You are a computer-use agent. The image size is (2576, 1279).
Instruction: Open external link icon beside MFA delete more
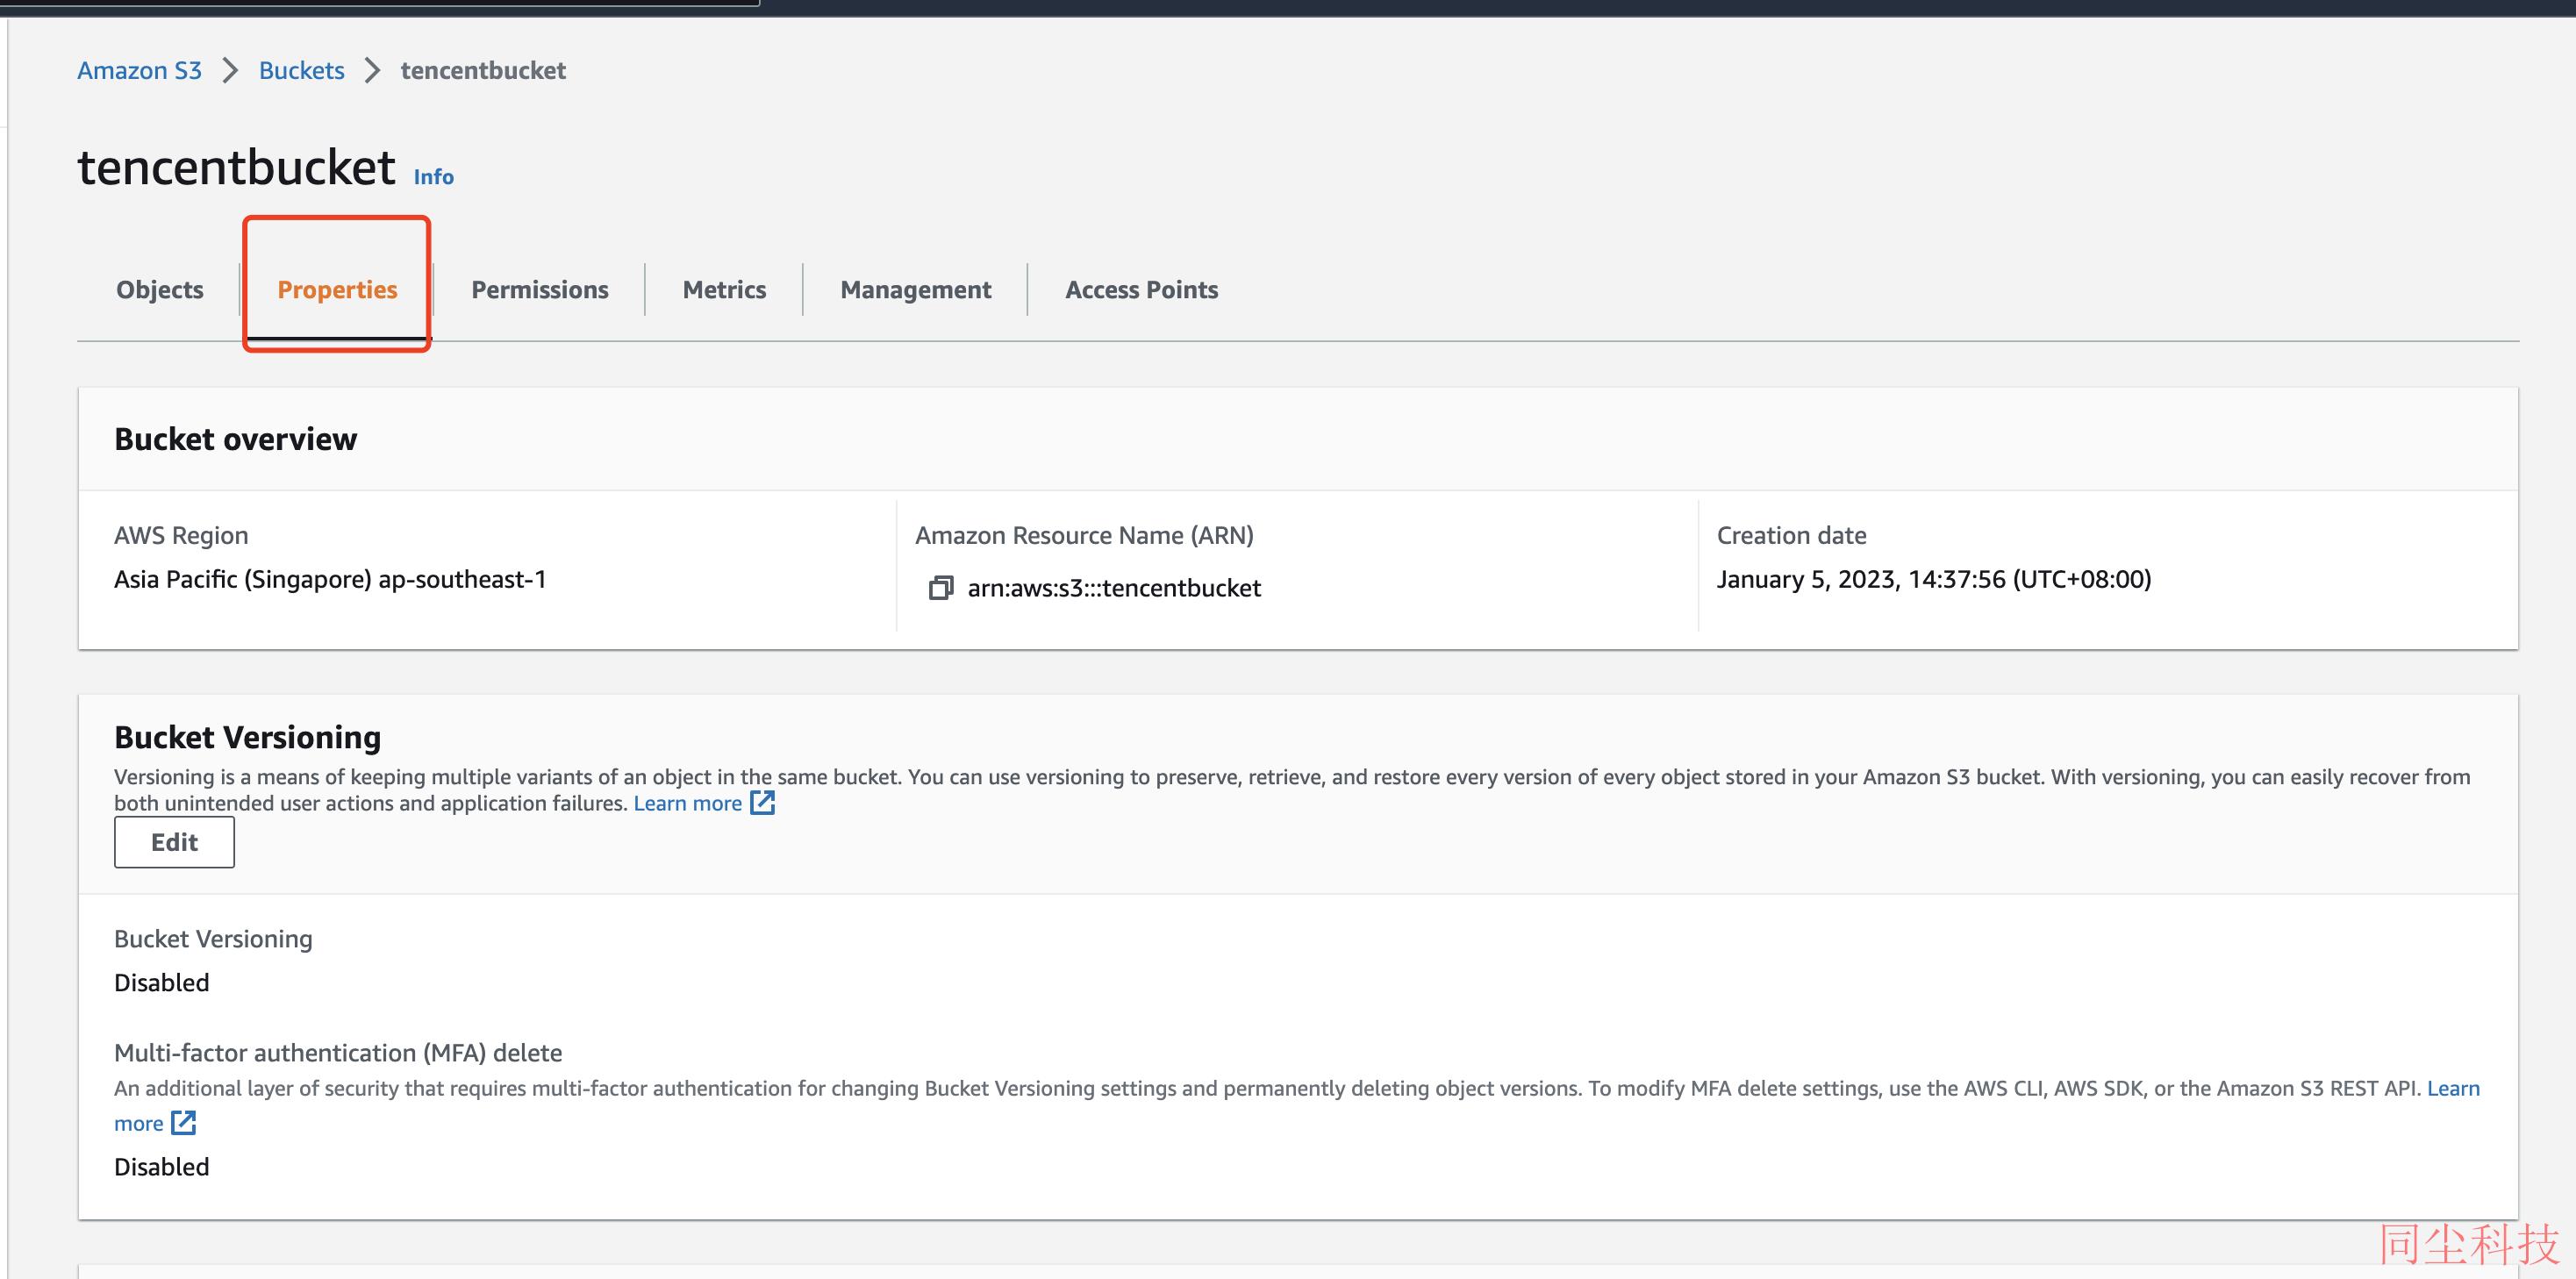click(x=183, y=1123)
